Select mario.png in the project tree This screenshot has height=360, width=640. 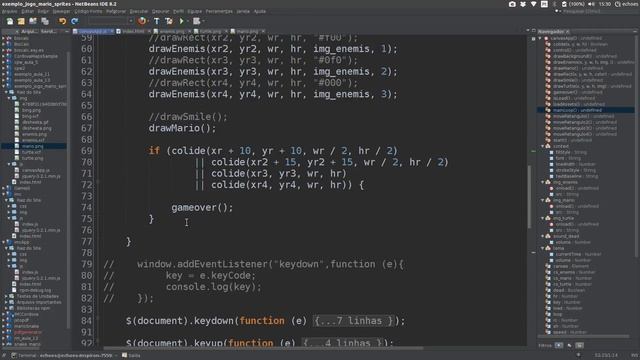click(33, 146)
